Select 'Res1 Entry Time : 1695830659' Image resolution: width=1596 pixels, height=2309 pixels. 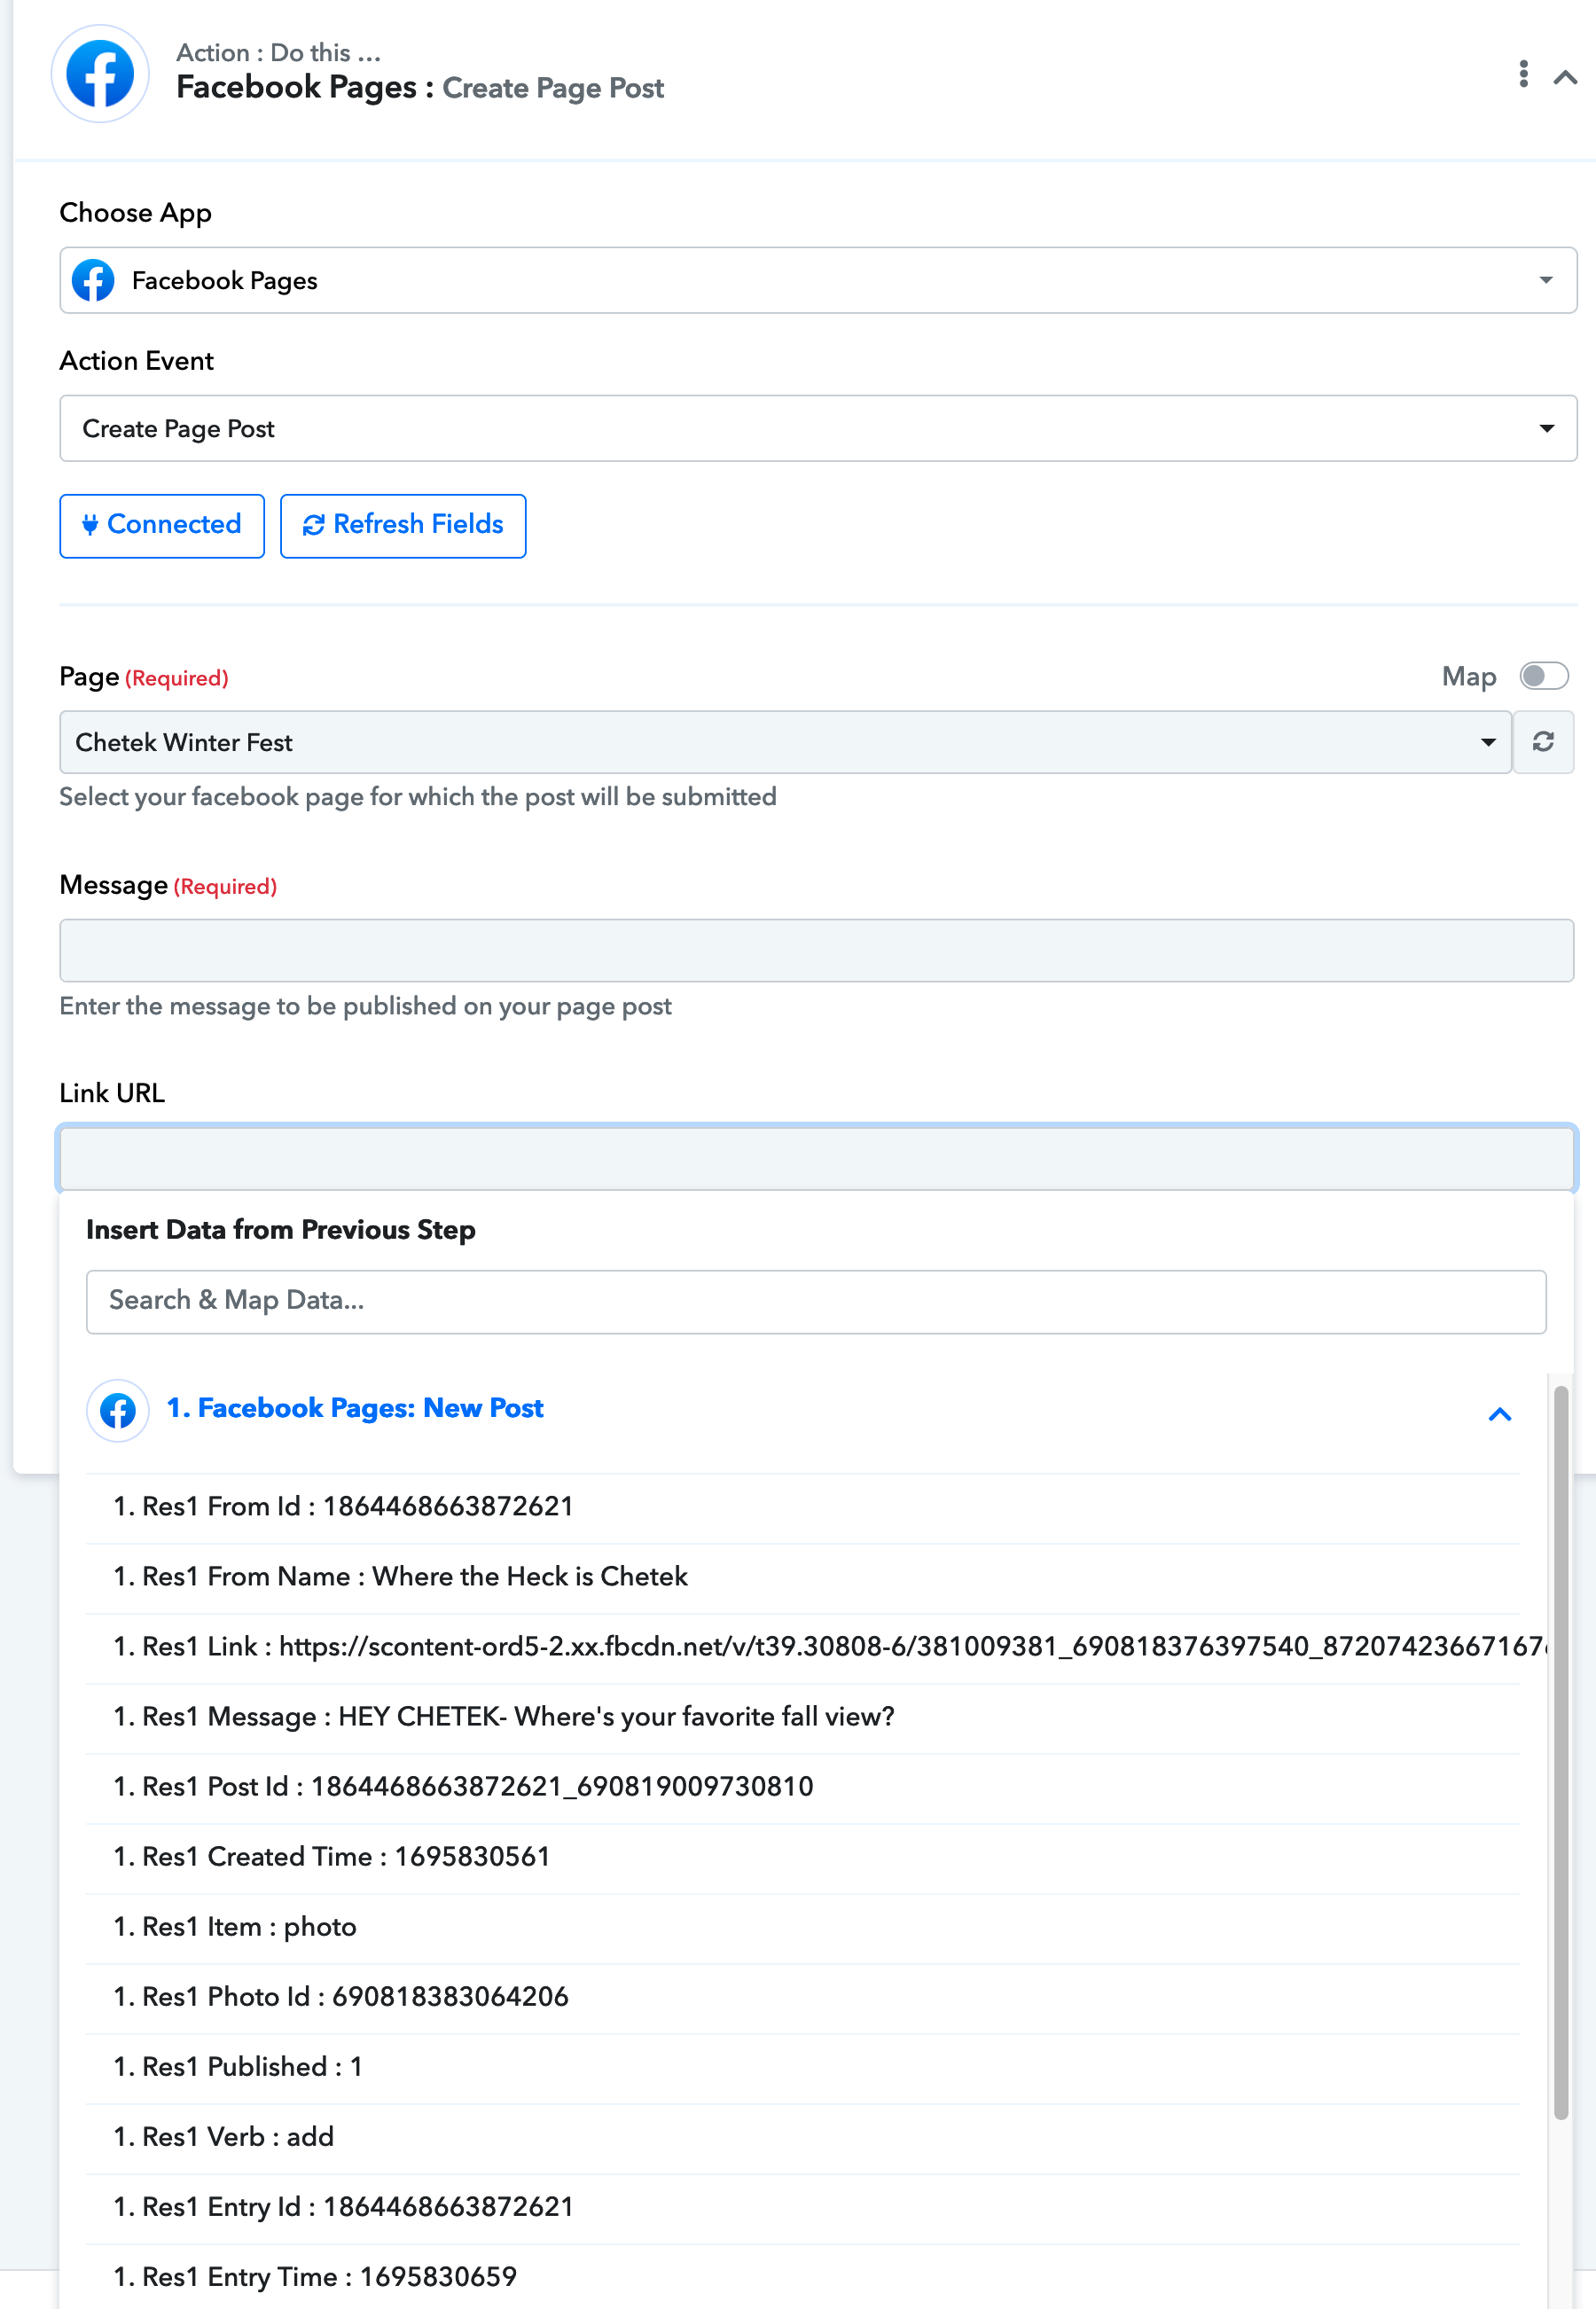(802, 2277)
